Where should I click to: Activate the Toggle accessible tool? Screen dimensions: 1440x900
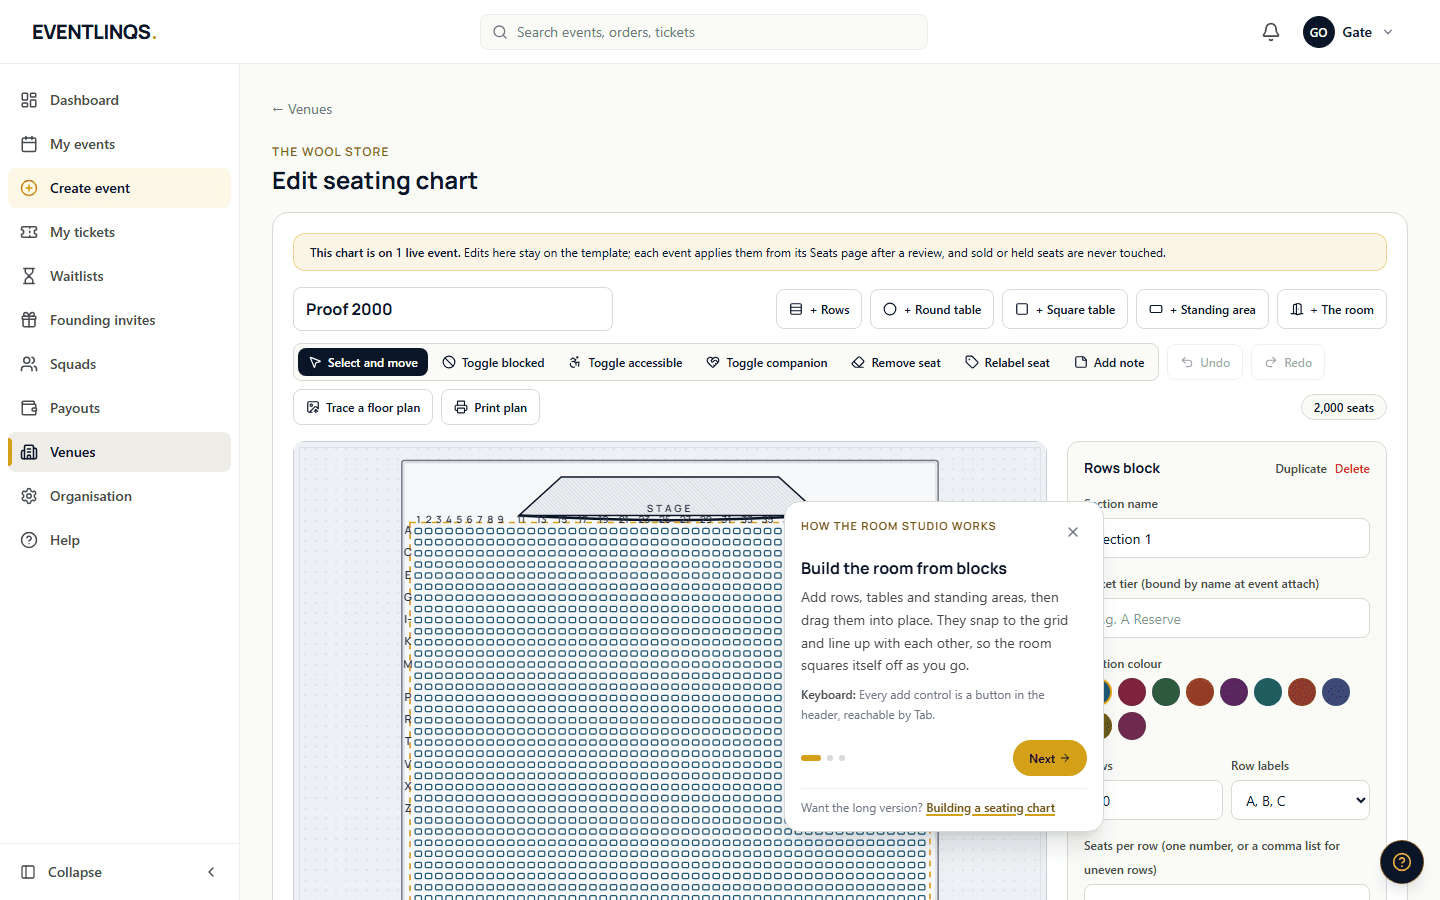pos(625,362)
